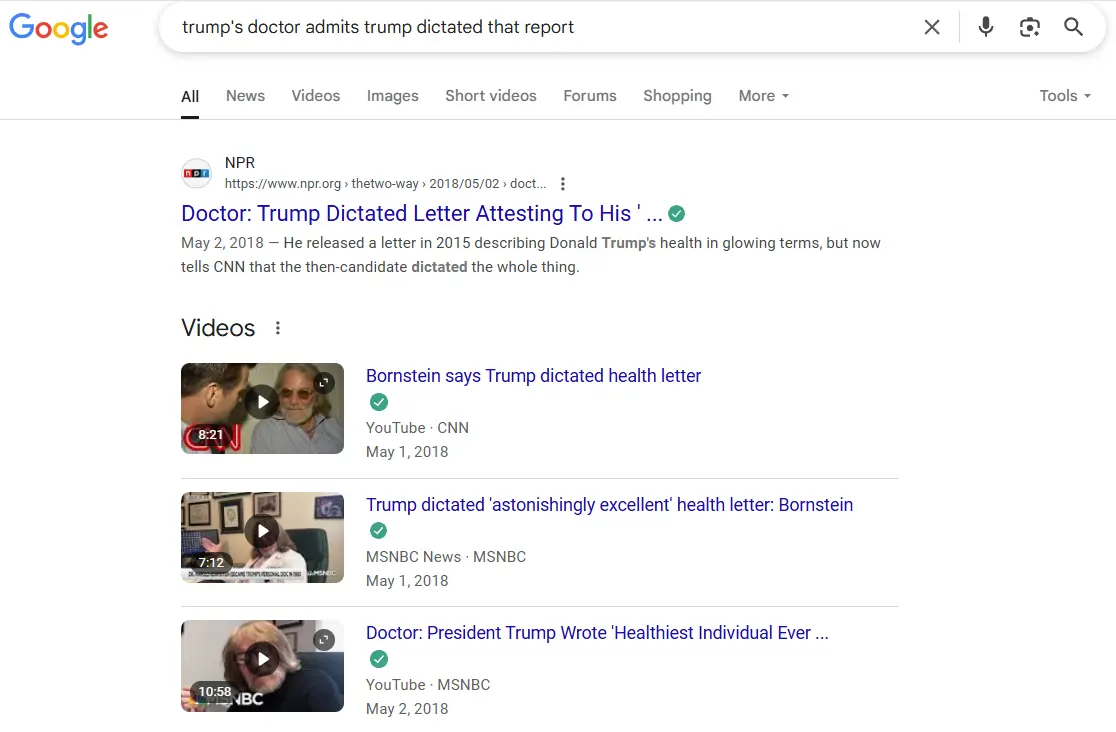Click green check badge under 'Healthiest Individual Ever' title

pos(379,659)
